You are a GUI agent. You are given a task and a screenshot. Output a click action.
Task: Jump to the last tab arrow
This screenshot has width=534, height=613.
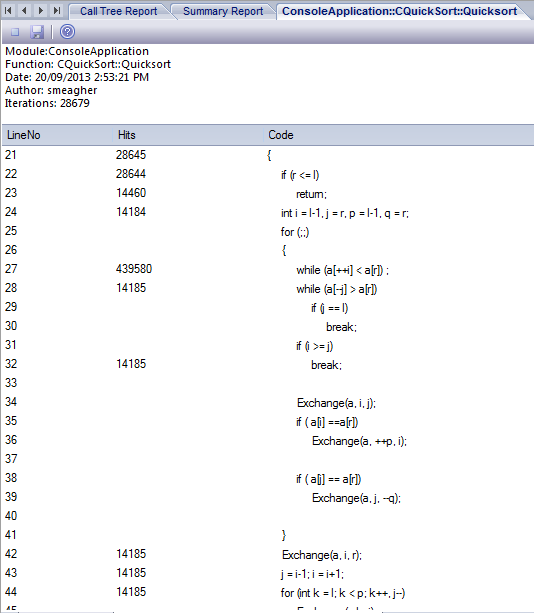(57, 10)
